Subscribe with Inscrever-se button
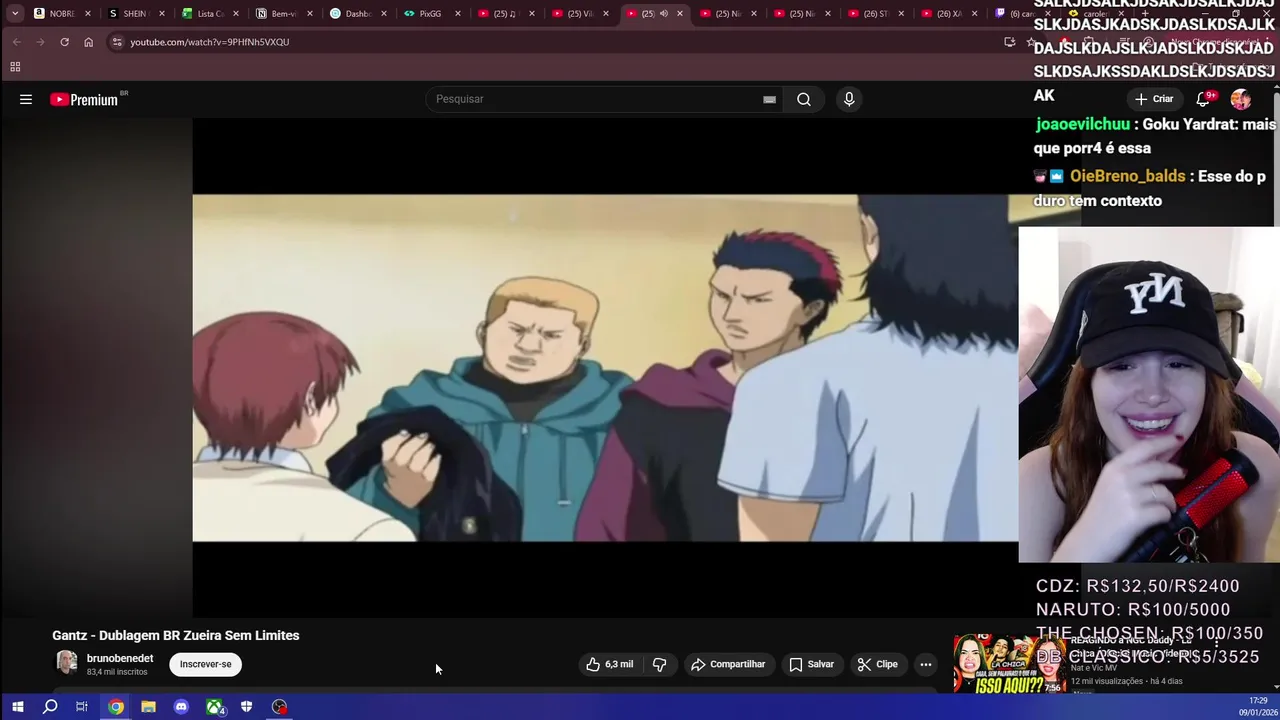1280x720 pixels. (x=206, y=664)
